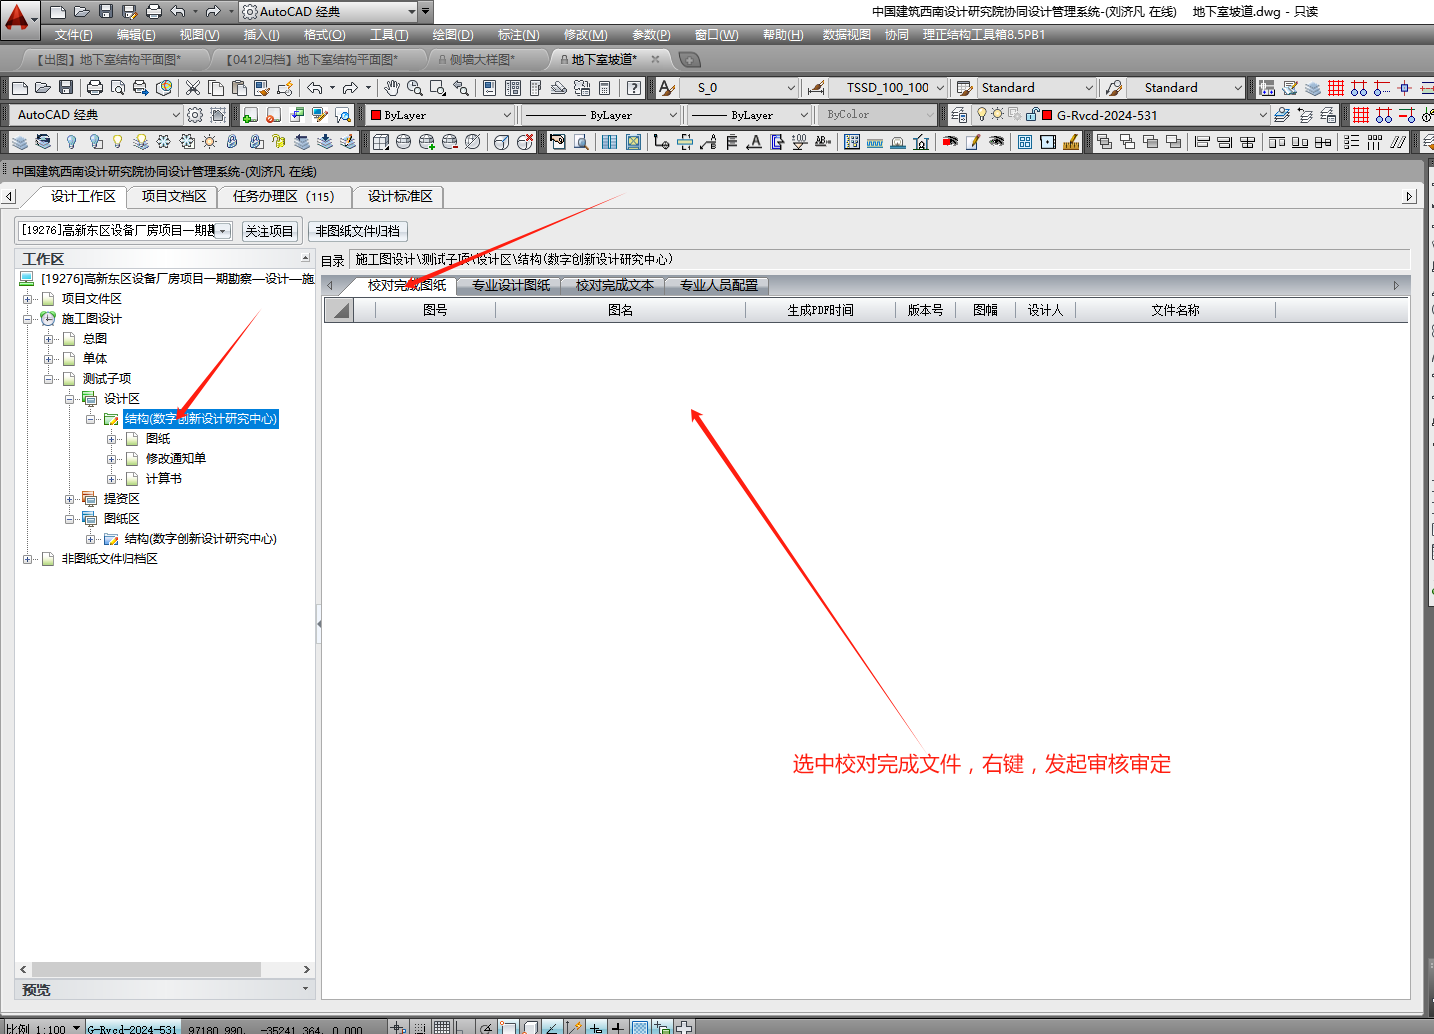The image size is (1434, 1034).
Task: Open the 协同 menu
Action: [896, 35]
